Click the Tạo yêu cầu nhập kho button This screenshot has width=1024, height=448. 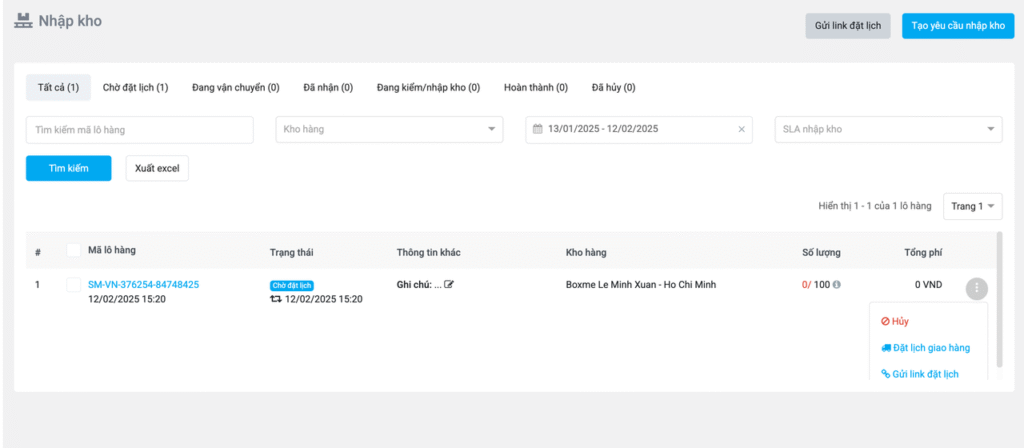point(958,26)
